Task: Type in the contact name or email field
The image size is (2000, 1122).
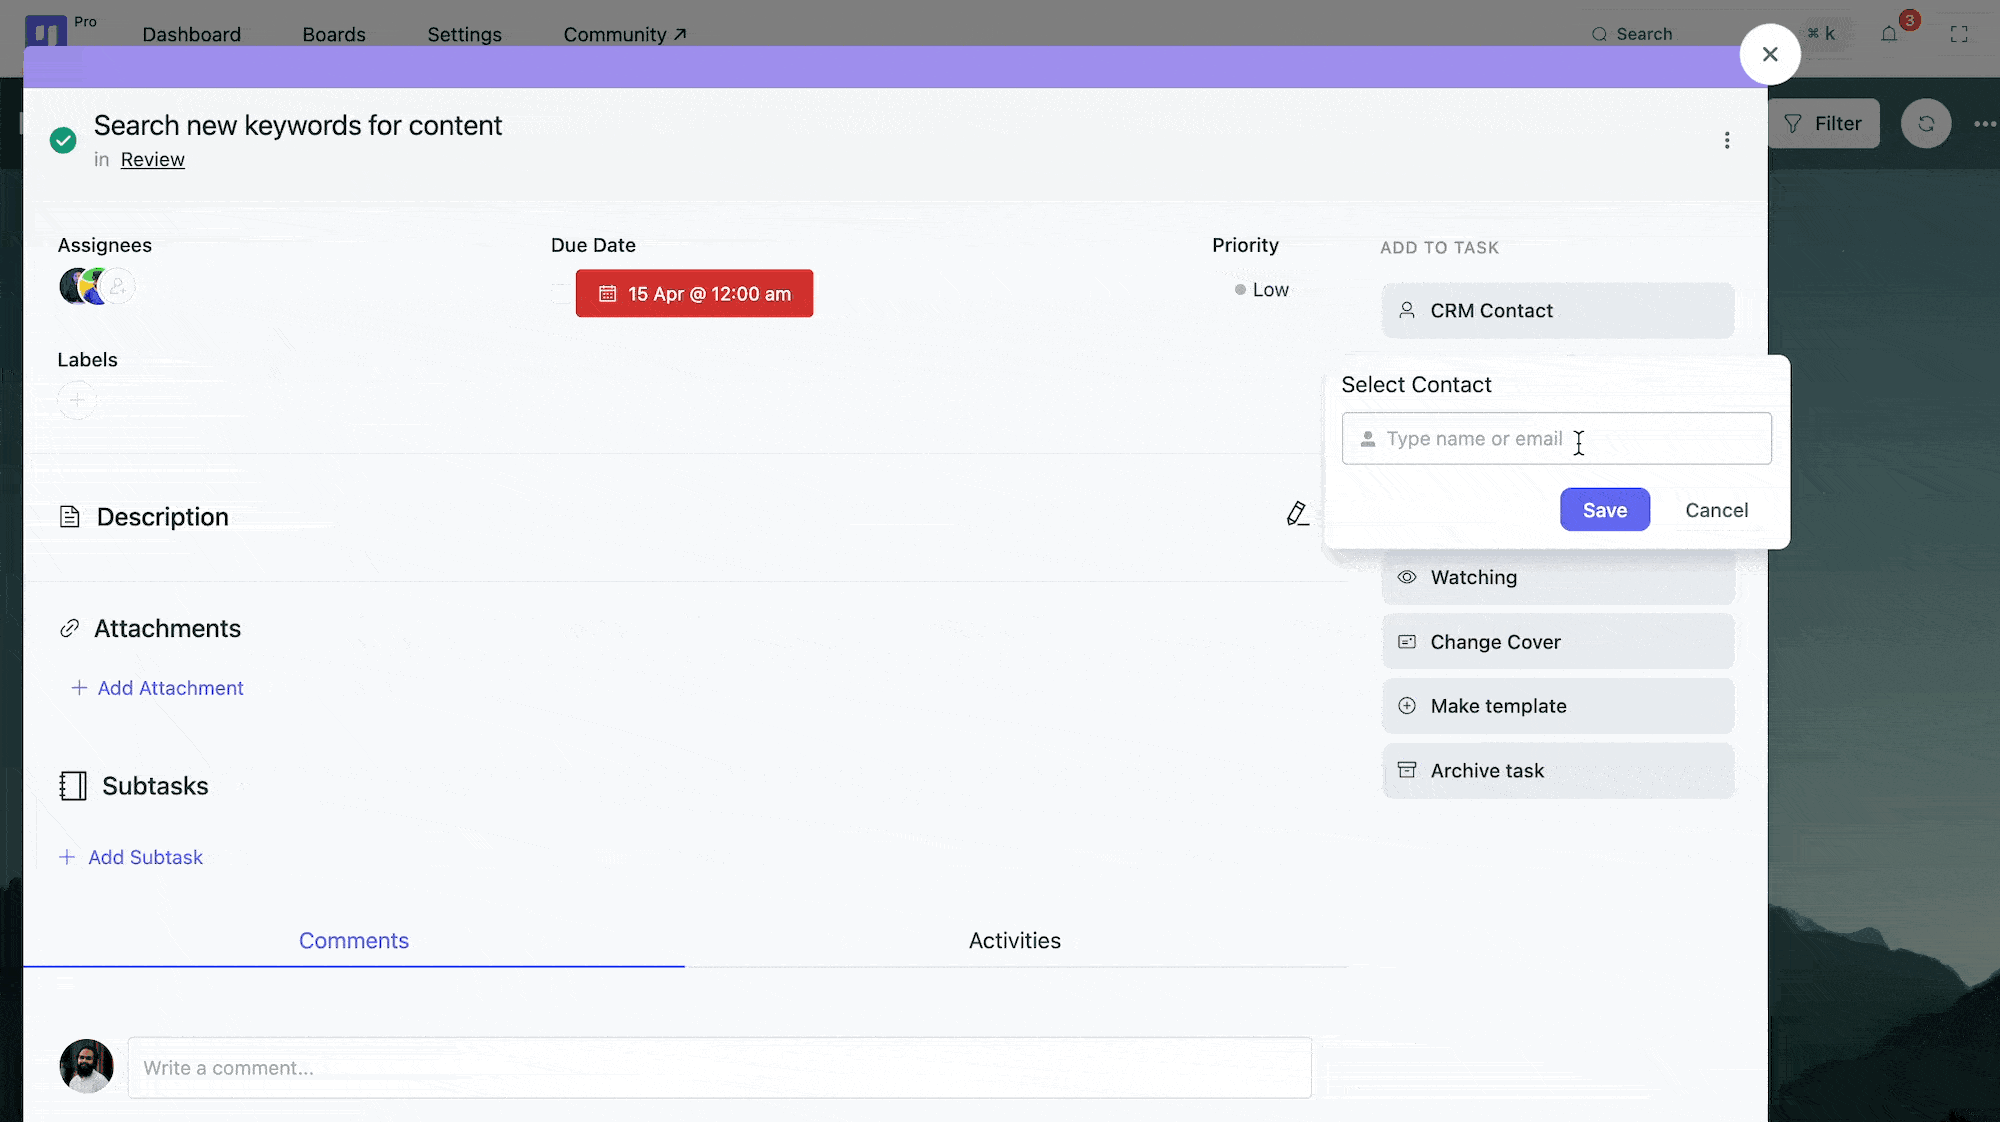Action: coord(1556,438)
